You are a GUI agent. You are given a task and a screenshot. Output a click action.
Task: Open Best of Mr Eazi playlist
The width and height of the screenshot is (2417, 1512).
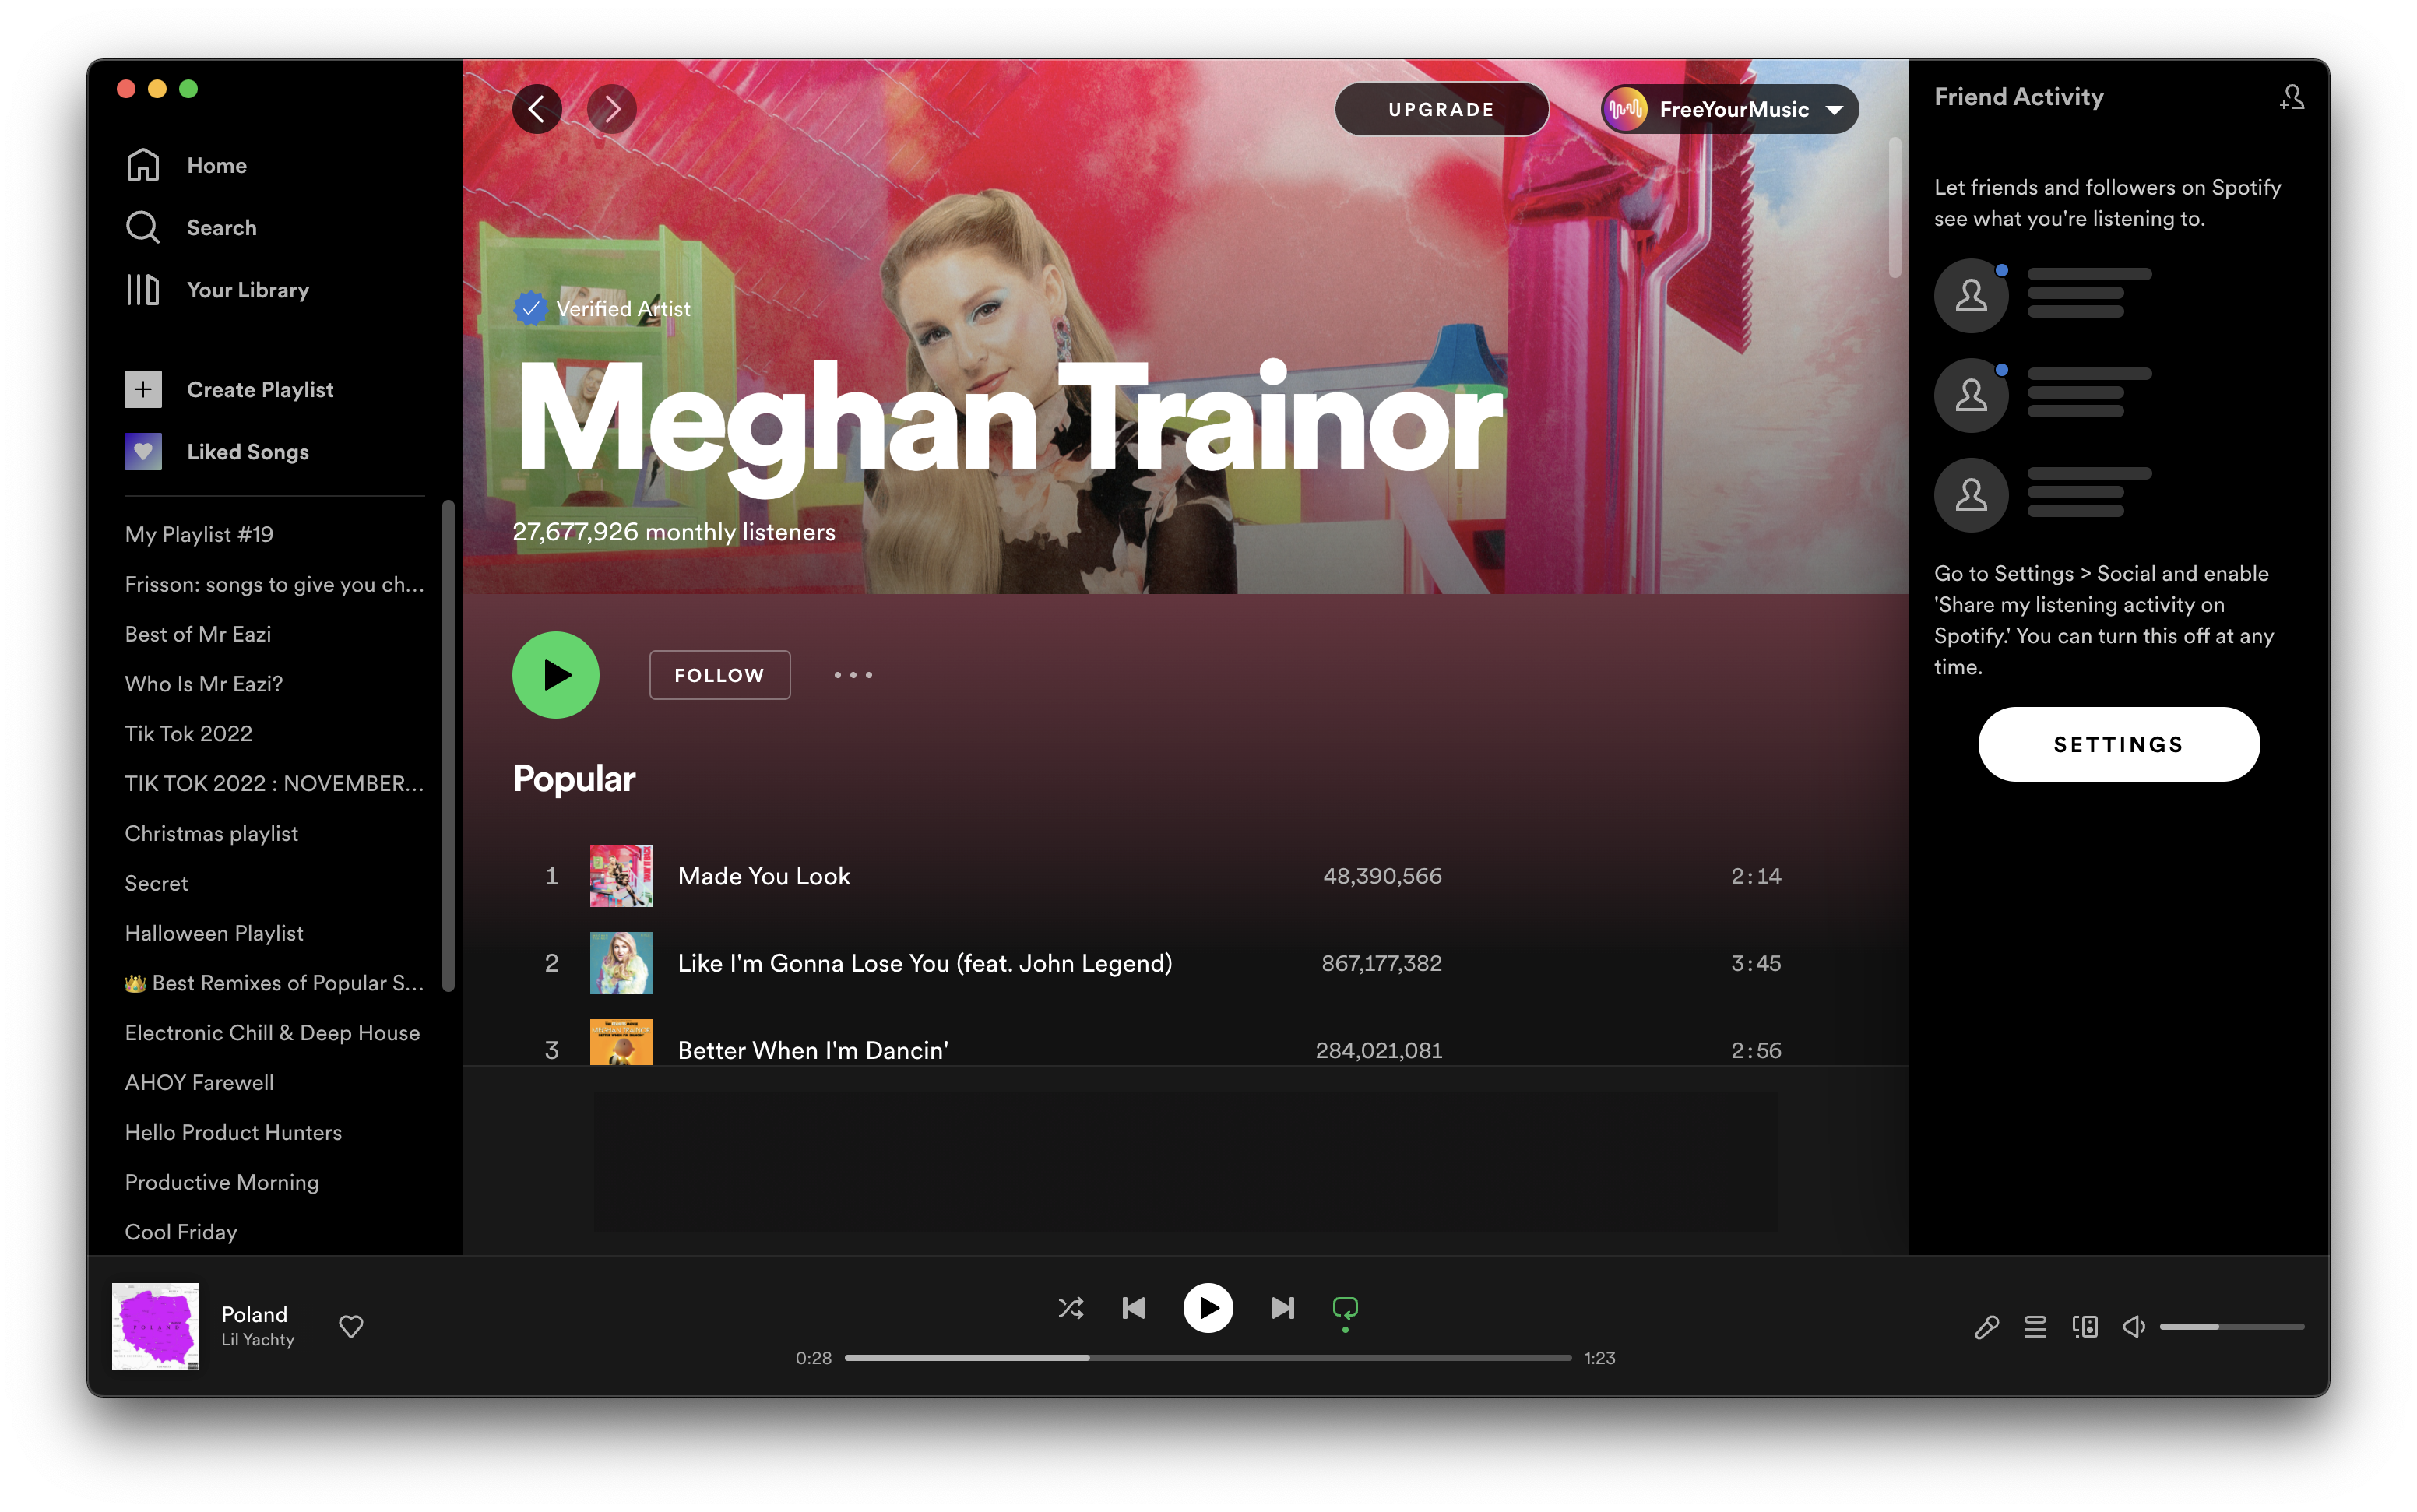click(x=198, y=634)
